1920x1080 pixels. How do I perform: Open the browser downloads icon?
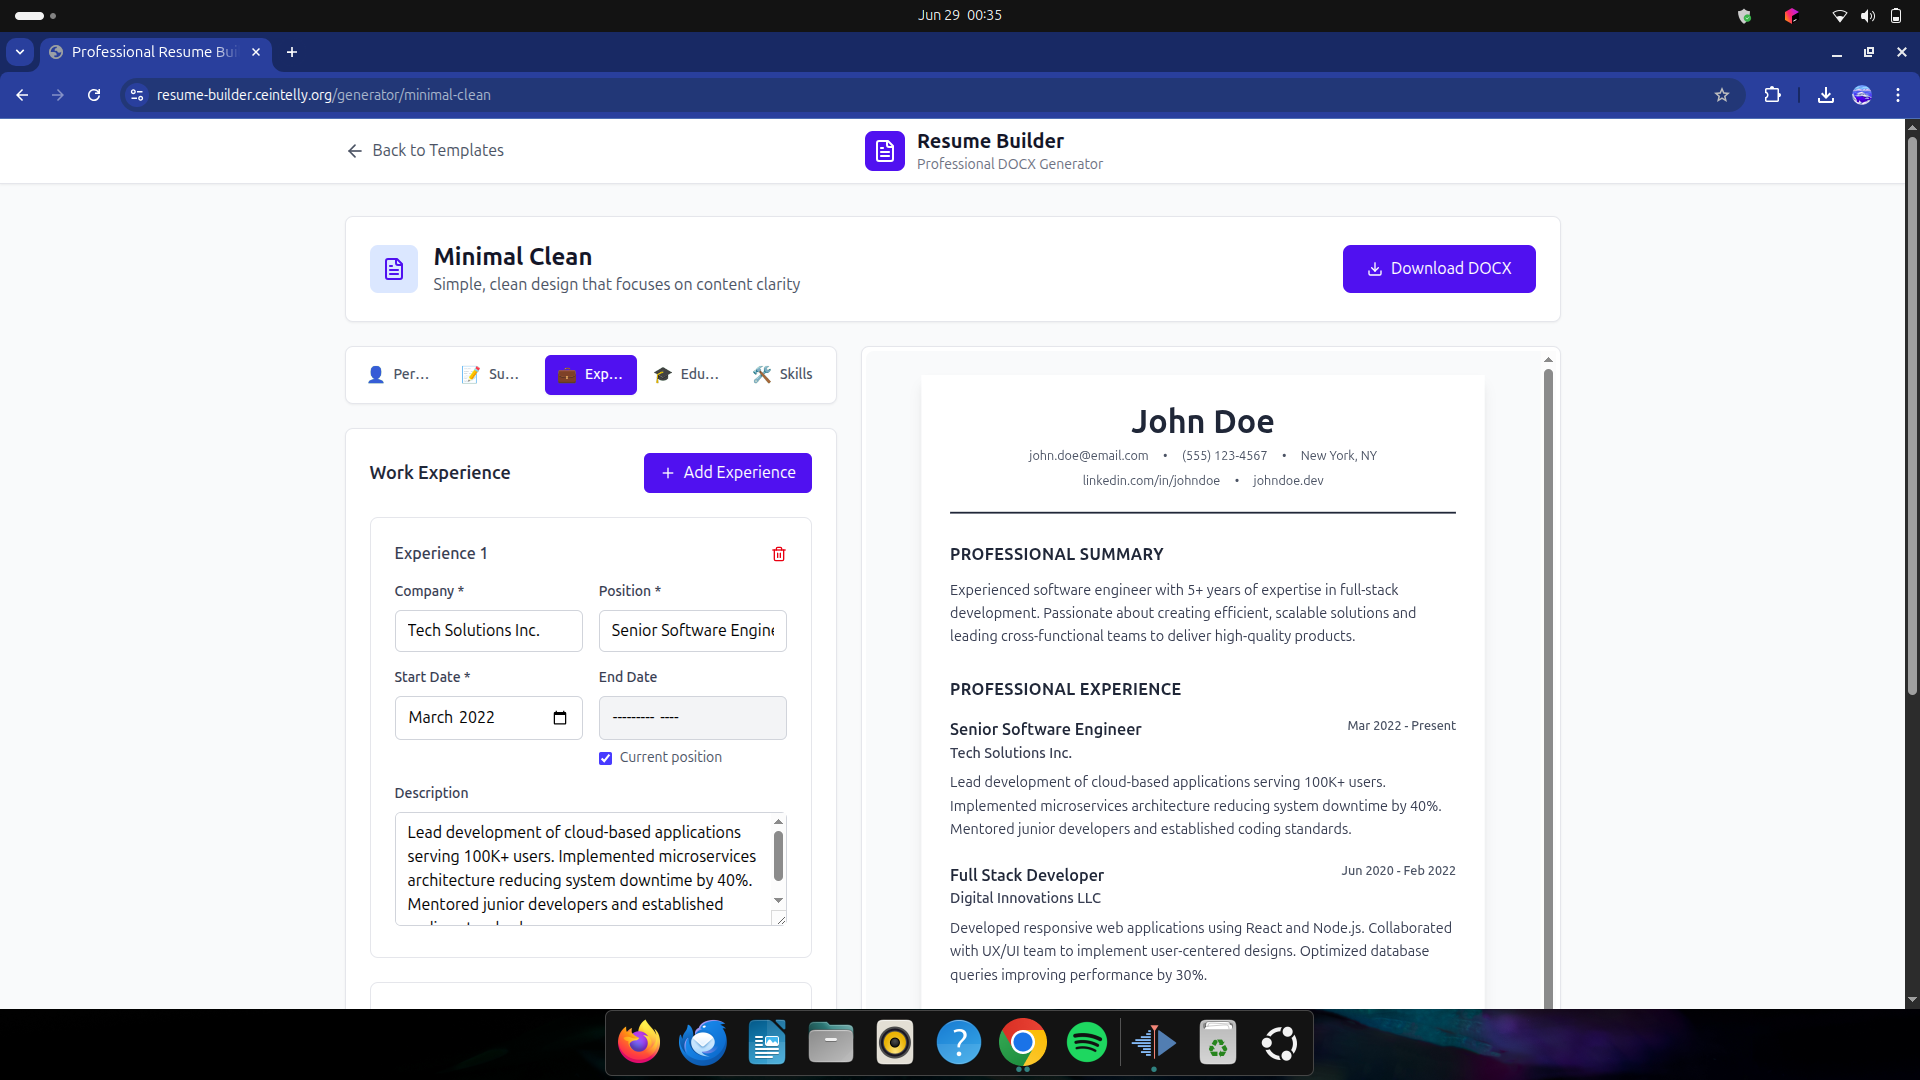[x=1825, y=95]
